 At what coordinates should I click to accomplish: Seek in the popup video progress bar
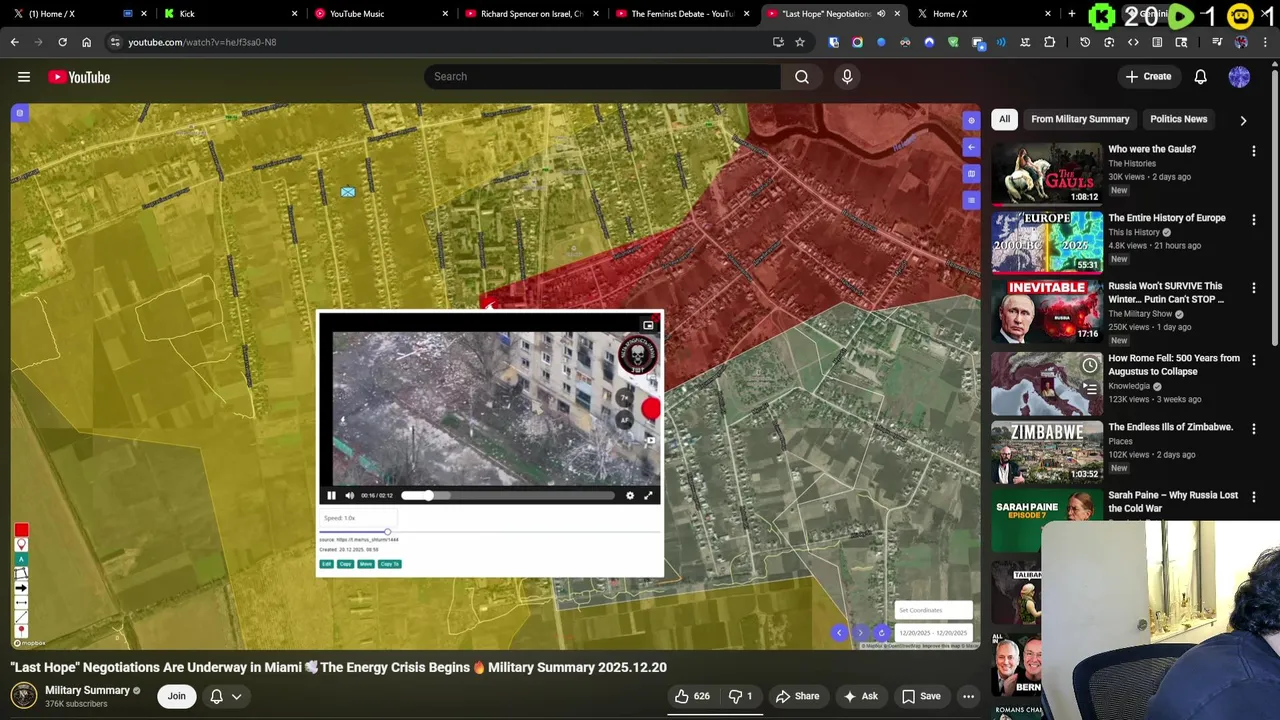coord(508,495)
